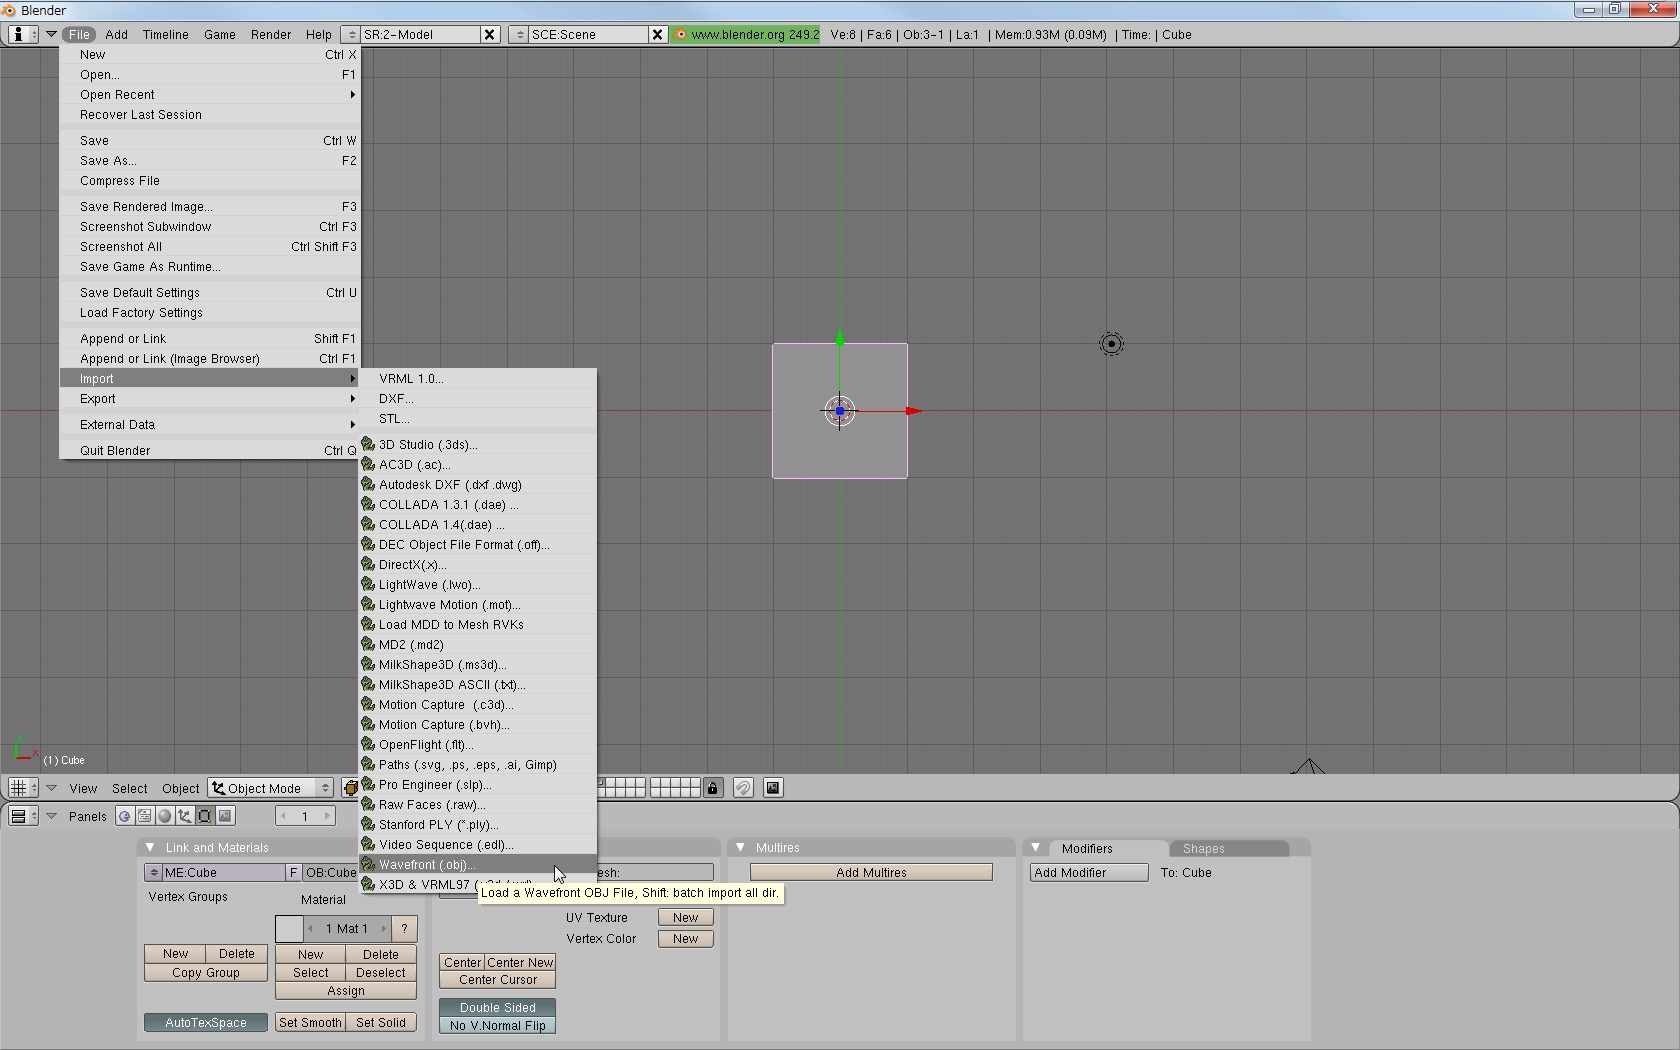The image size is (1680, 1050).
Task: Click the render preview image icon
Action: pos(773,788)
